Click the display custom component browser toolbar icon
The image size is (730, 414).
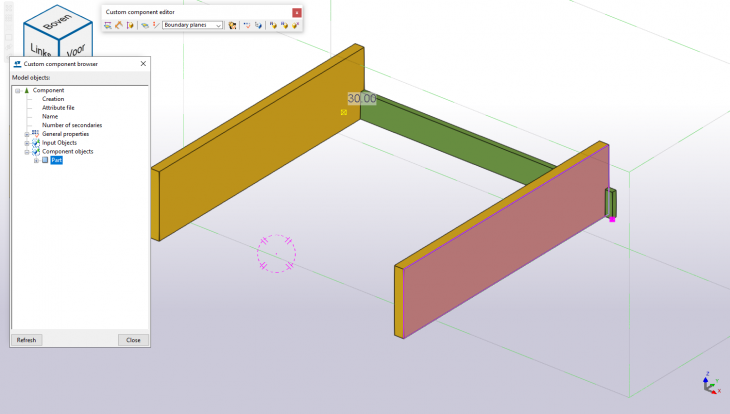[108, 25]
